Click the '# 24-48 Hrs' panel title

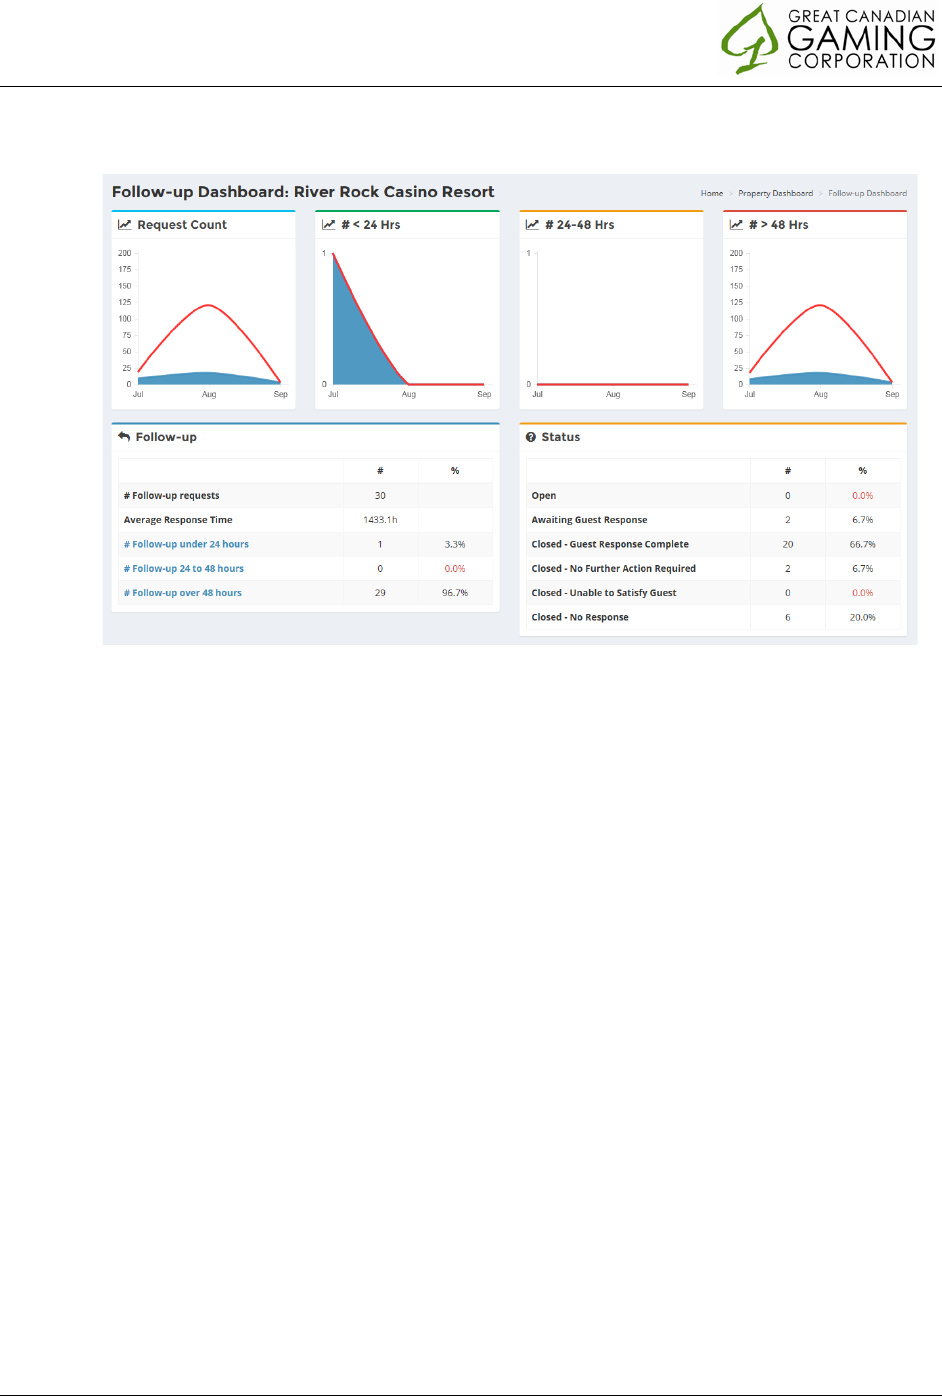[580, 225]
